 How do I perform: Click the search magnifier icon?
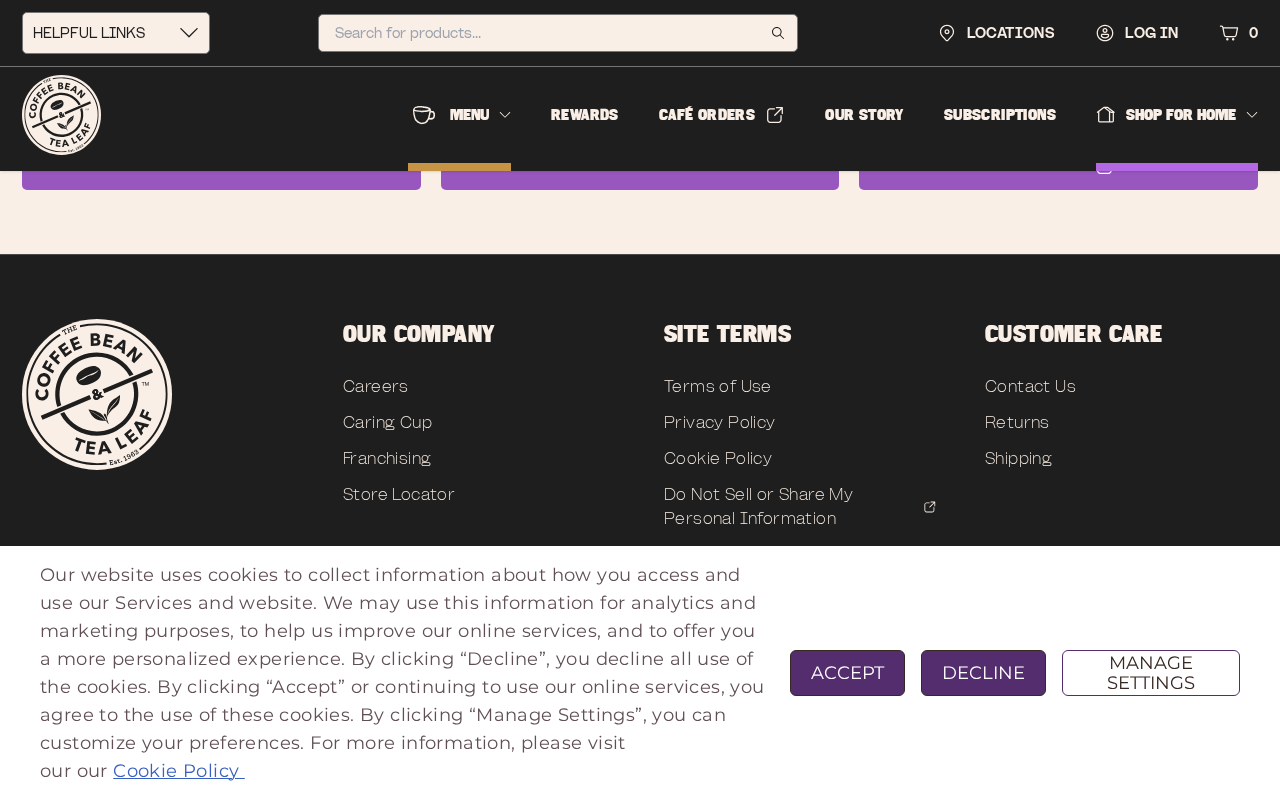pos(778,33)
